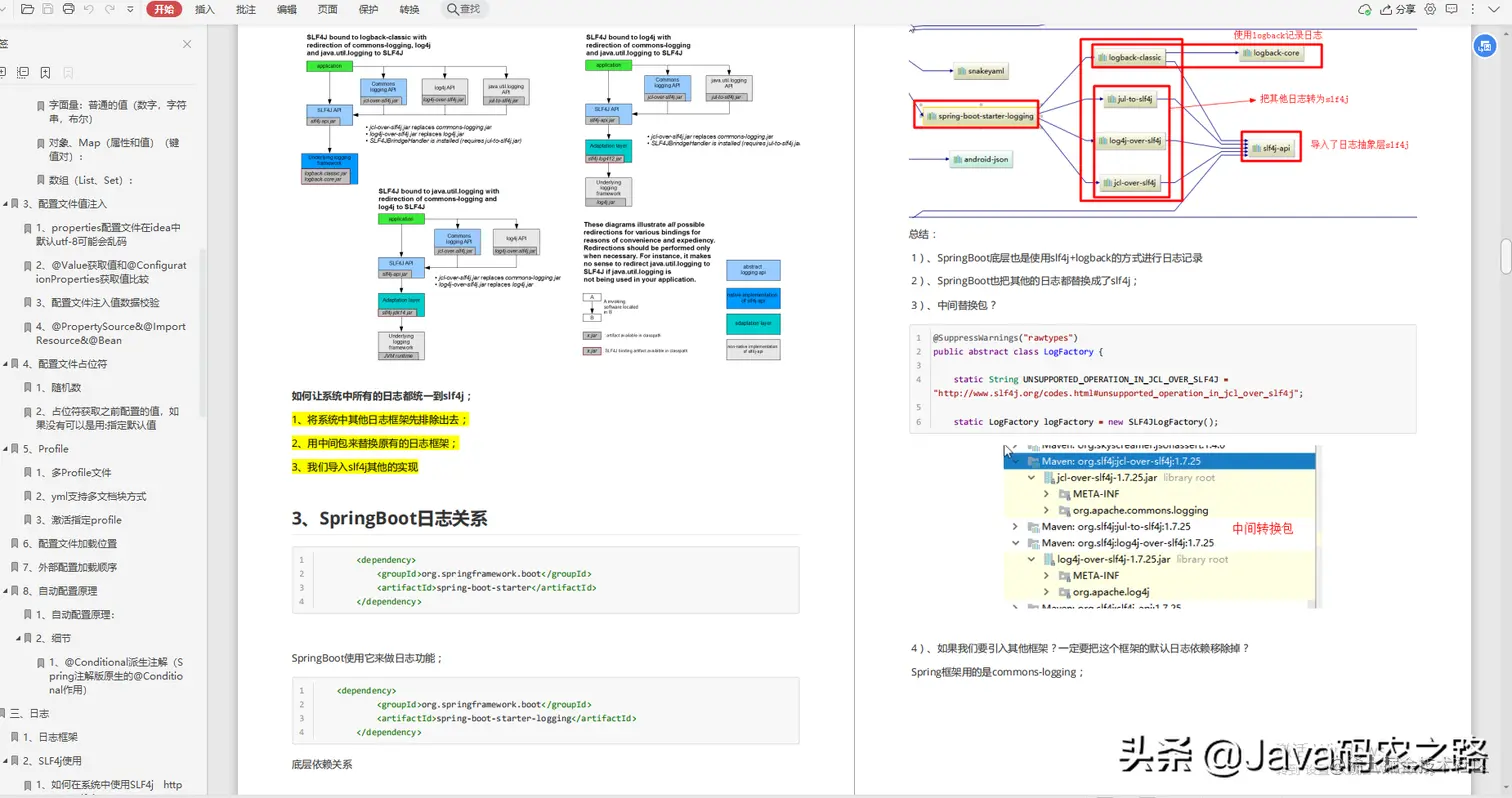Image resolution: width=1512 pixels, height=798 pixels.
Task: Check cloud sync status via cloud icon
Action: pyautogui.click(x=1364, y=9)
